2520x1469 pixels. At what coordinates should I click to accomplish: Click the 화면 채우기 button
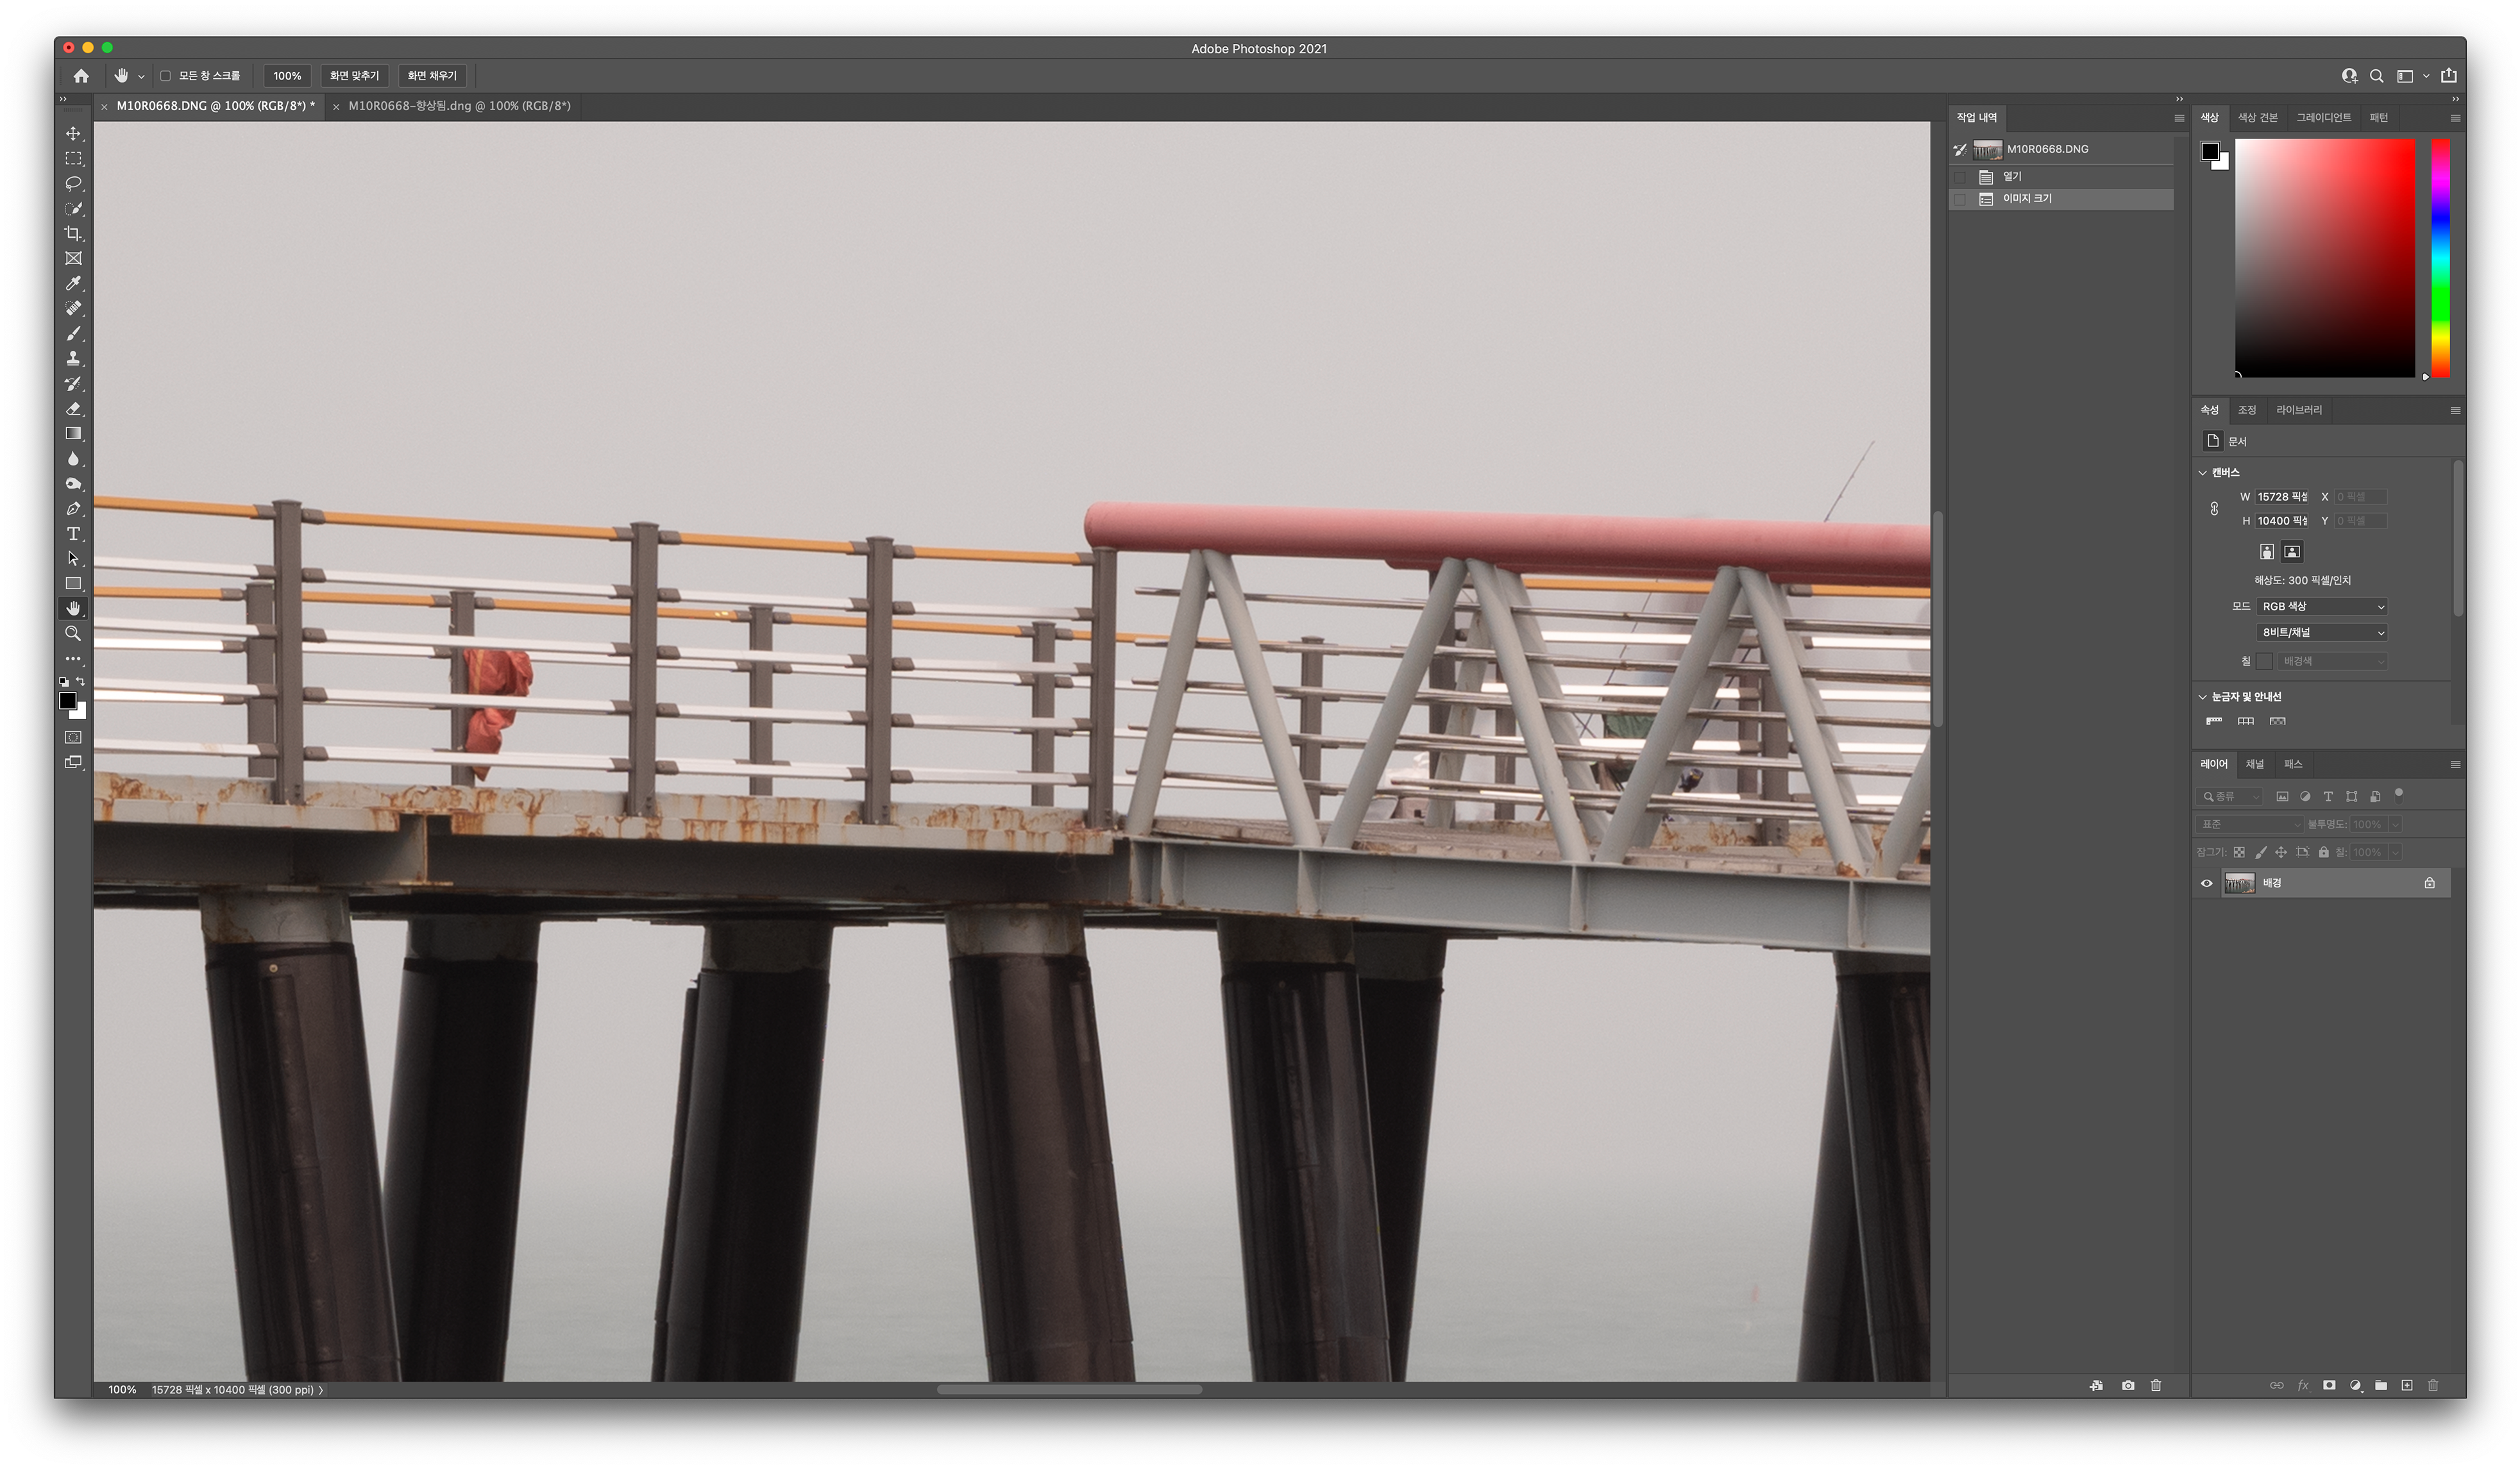coord(432,76)
